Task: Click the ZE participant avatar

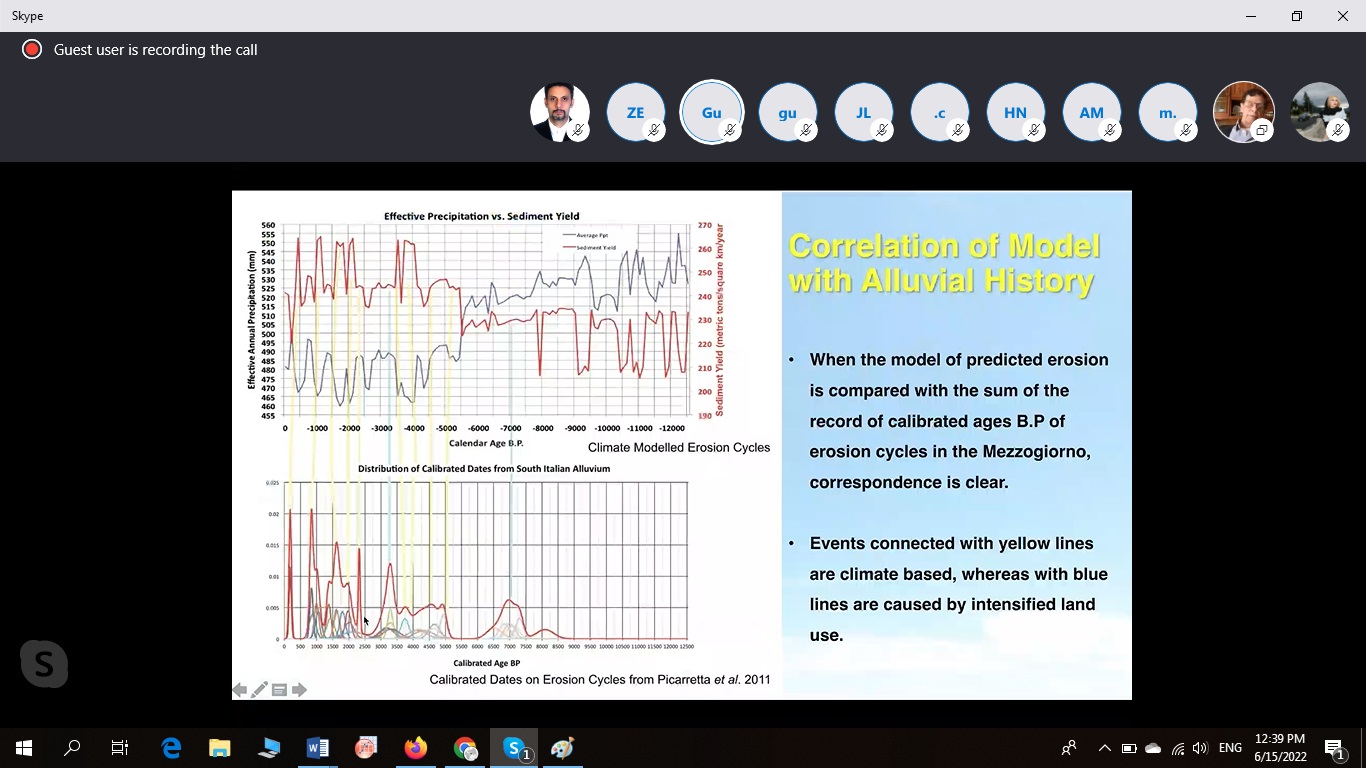Action: [x=635, y=112]
